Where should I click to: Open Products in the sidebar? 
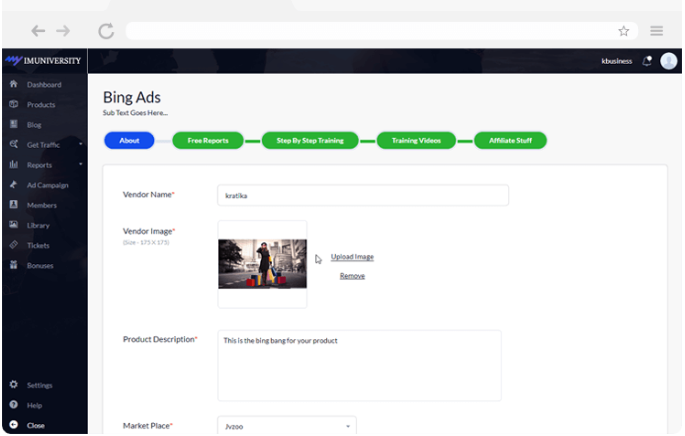click(41, 105)
